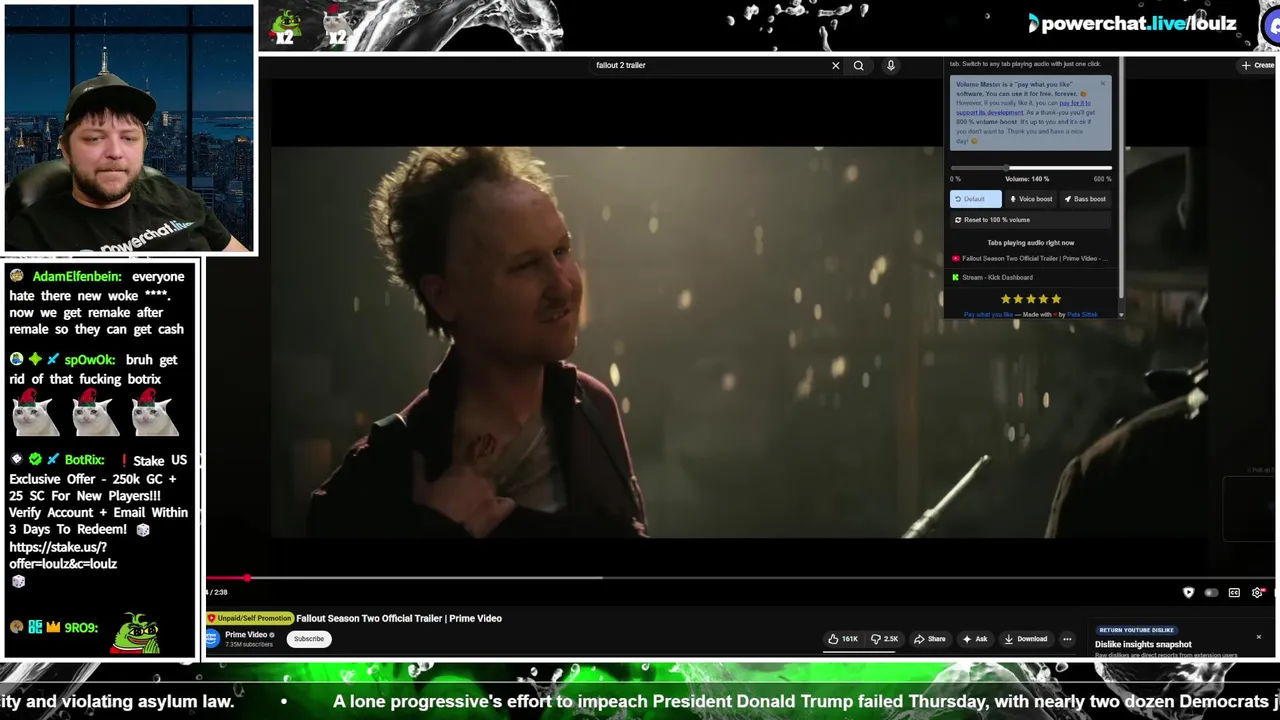This screenshot has width=1280, height=720.
Task: Click the YouTube search magnifier icon
Action: [x=858, y=66]
